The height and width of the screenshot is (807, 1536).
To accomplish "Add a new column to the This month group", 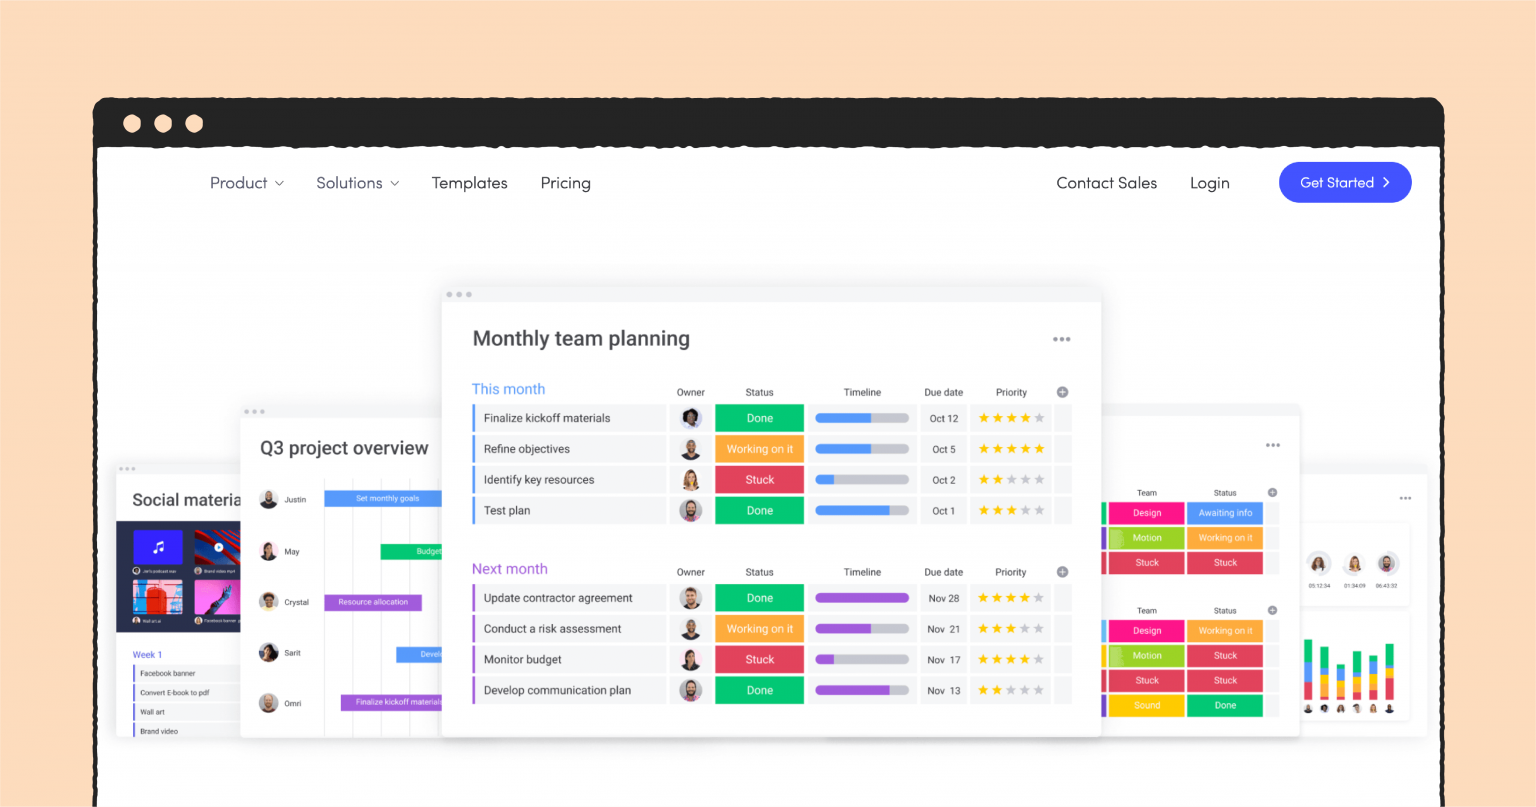I will click(x=1062, y=392).
